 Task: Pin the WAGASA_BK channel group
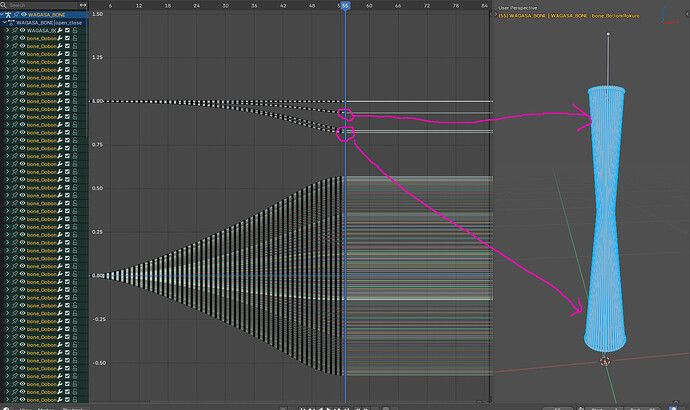15,30
